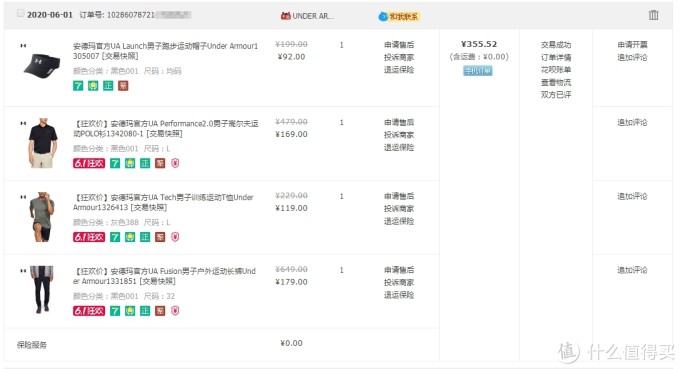Click brown square badge under Launch hat
Image resolution: width=680 pixels, height=369 pixels.
[123, 86]
